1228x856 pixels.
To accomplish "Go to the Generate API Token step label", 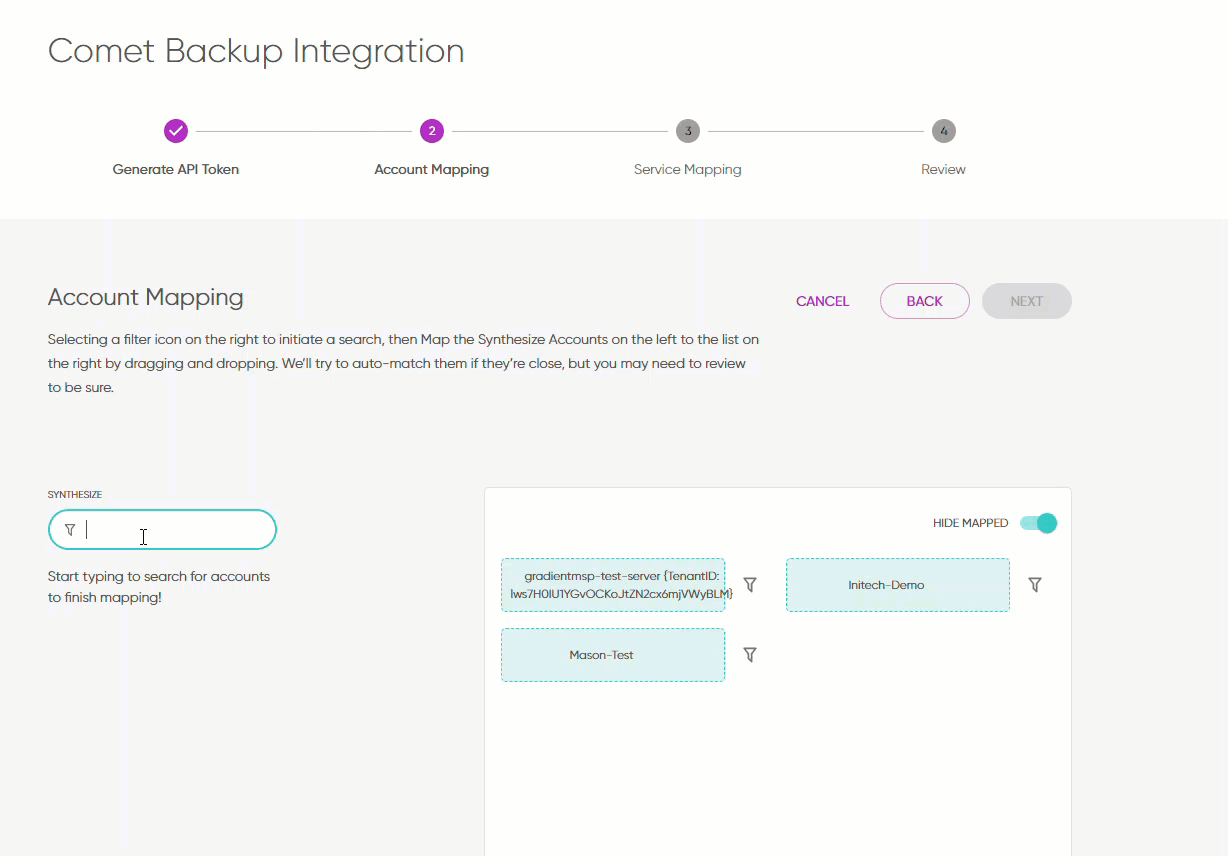I will point(176,170).
